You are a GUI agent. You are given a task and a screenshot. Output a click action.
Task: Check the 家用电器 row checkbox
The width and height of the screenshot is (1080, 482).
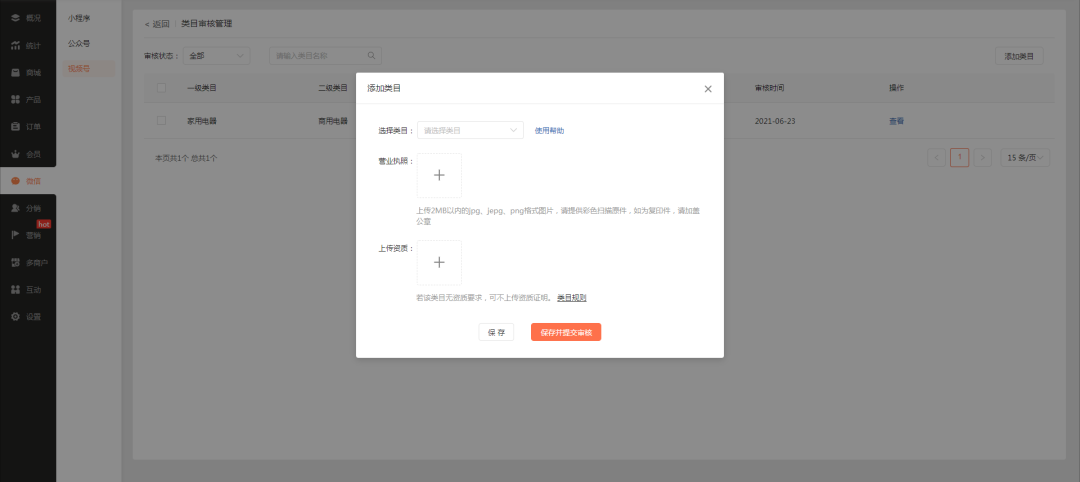(161, 121)
